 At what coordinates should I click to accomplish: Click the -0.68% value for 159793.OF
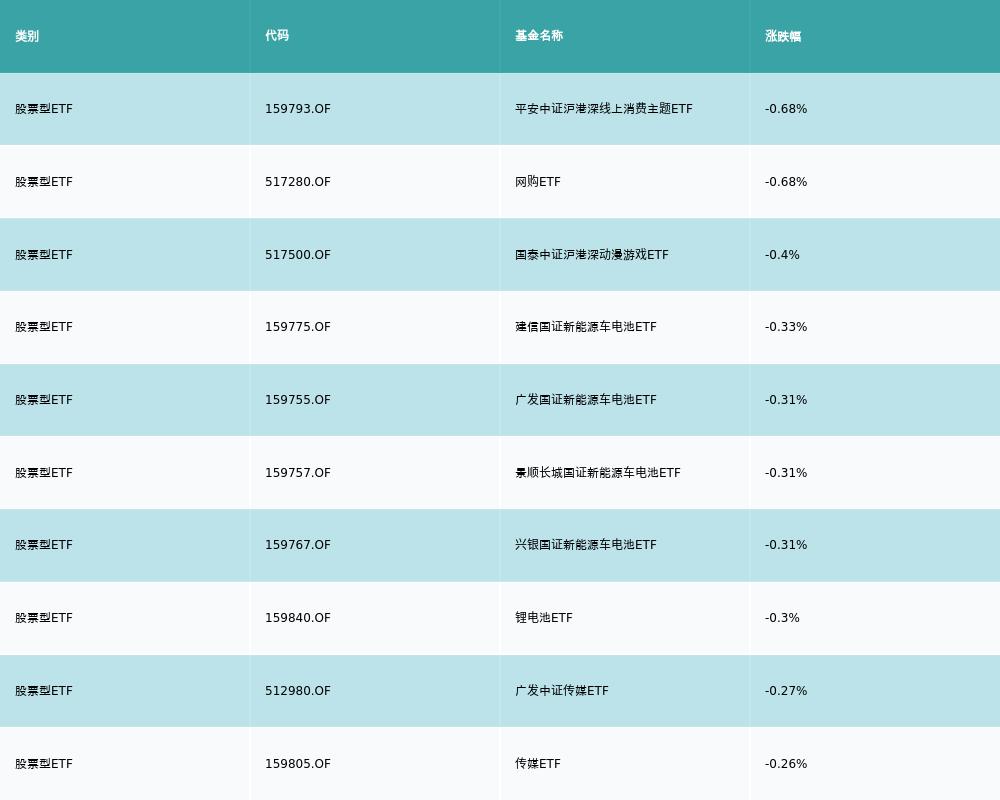pyautogui.click(x=786, y=109)
